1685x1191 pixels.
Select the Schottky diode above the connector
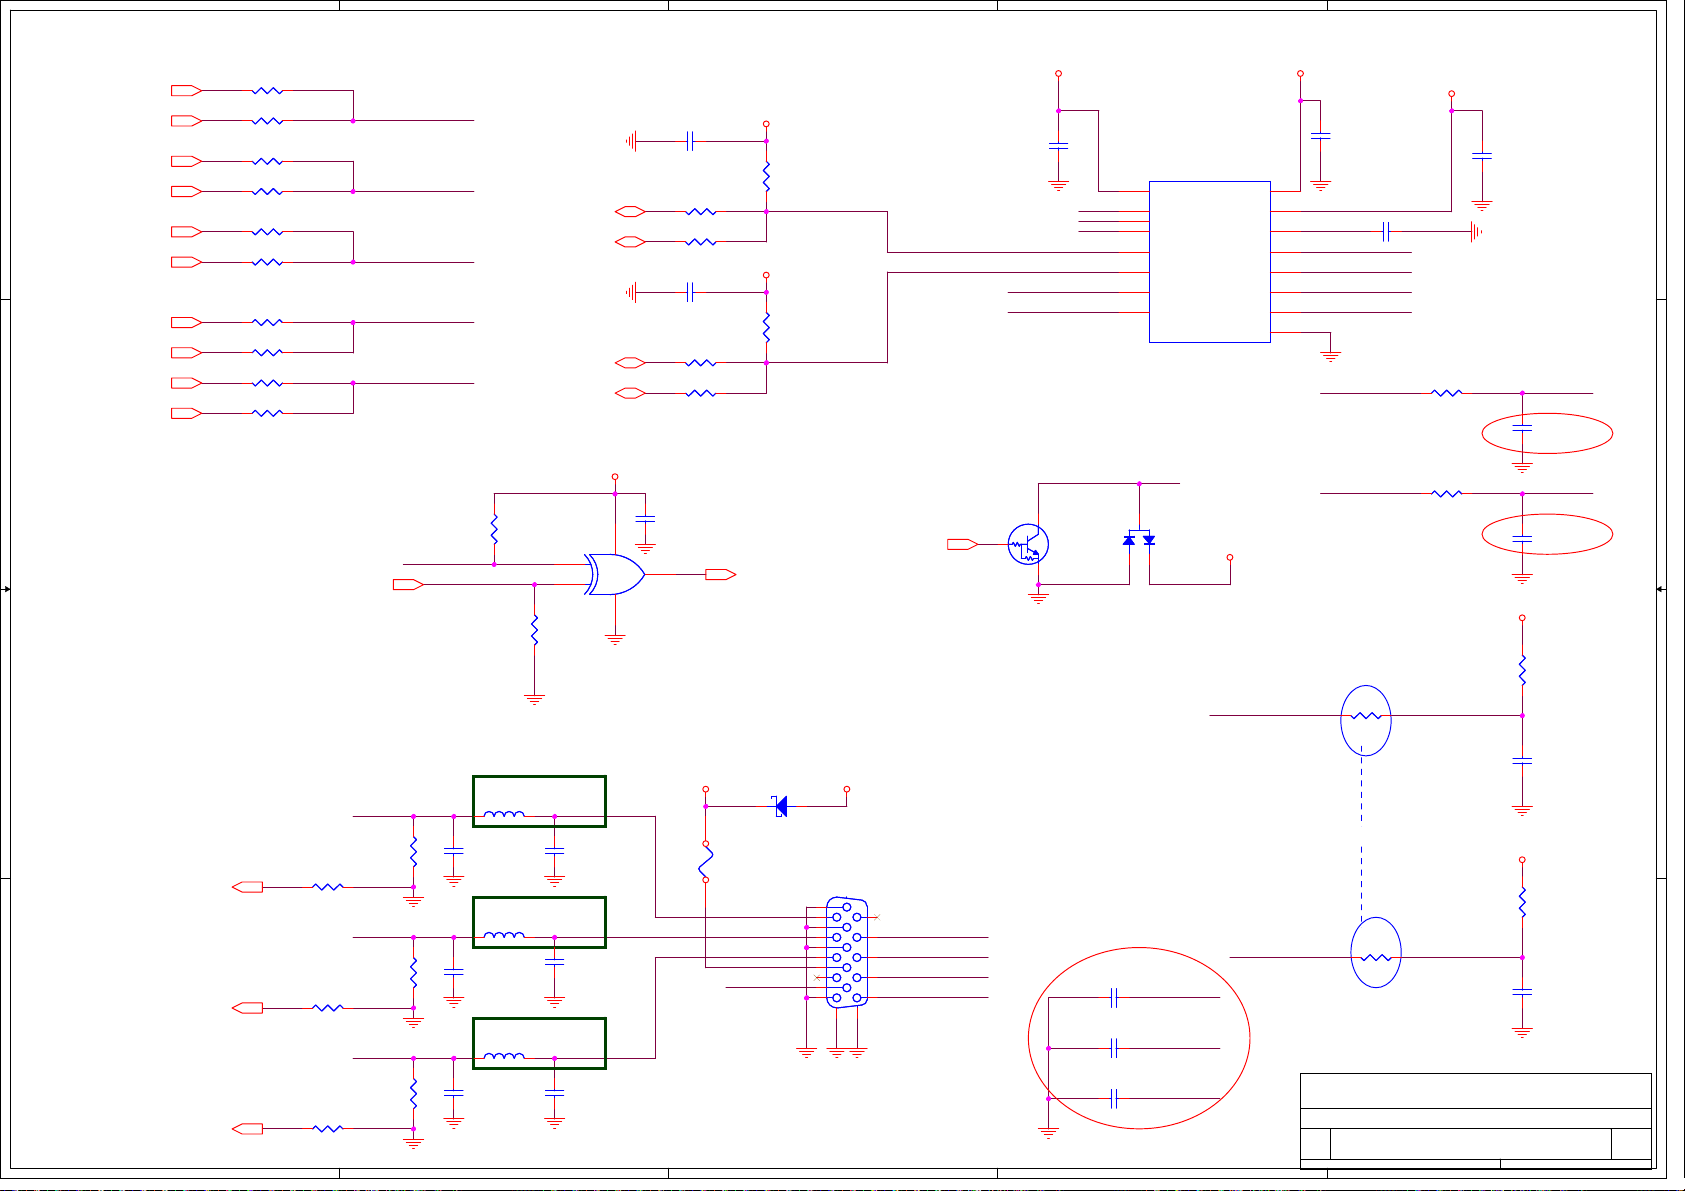pos(781,805)
